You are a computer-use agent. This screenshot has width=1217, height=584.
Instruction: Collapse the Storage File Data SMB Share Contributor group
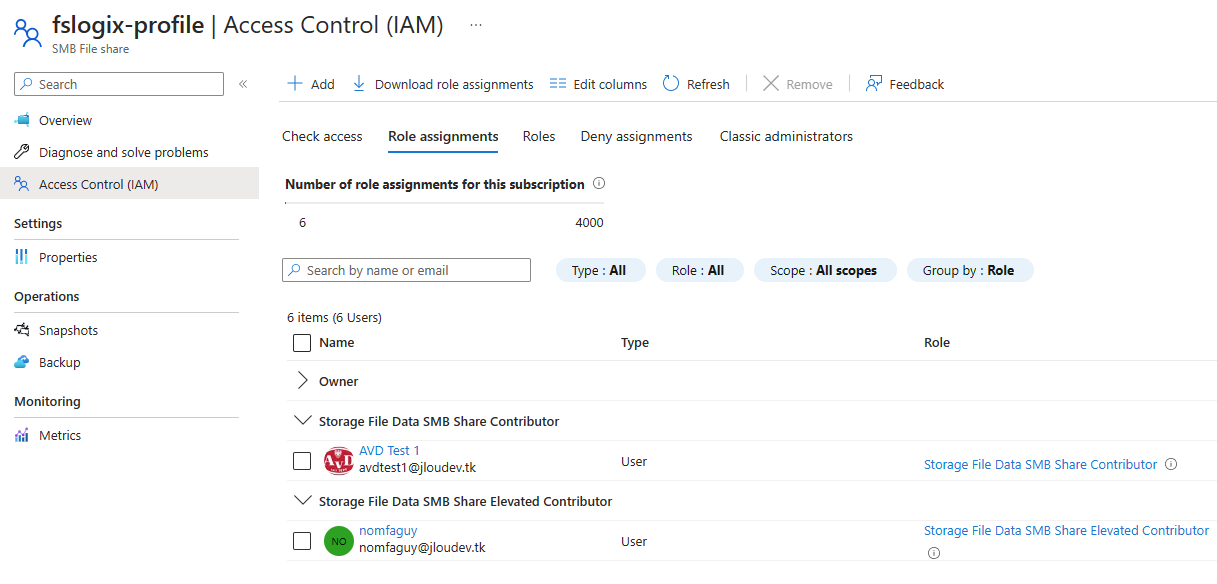coord(303,421)
